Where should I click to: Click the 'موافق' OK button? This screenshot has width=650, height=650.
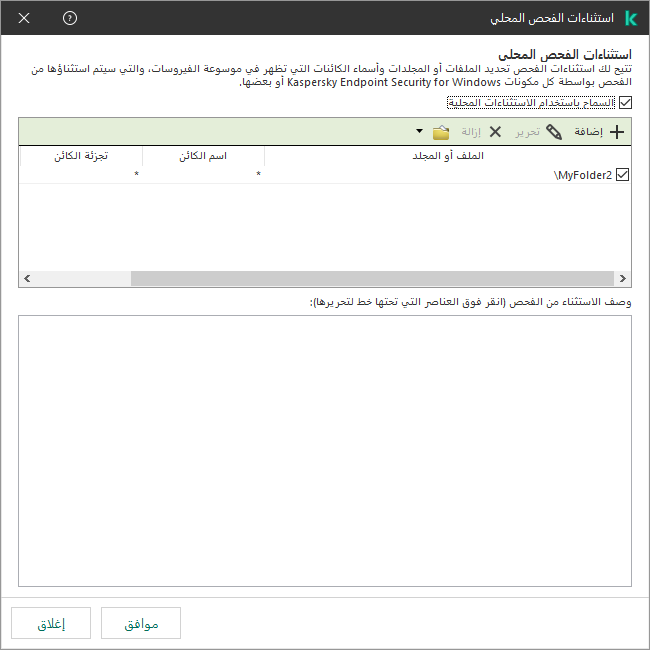point(141,623)
